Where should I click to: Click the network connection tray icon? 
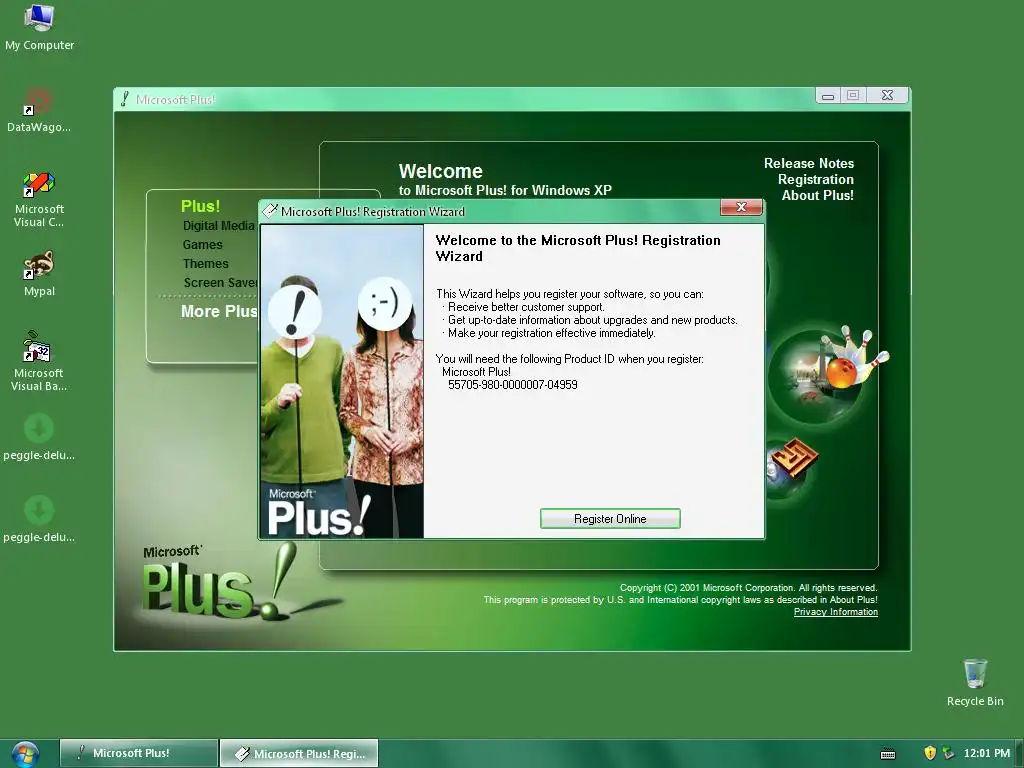coord(948,753)
